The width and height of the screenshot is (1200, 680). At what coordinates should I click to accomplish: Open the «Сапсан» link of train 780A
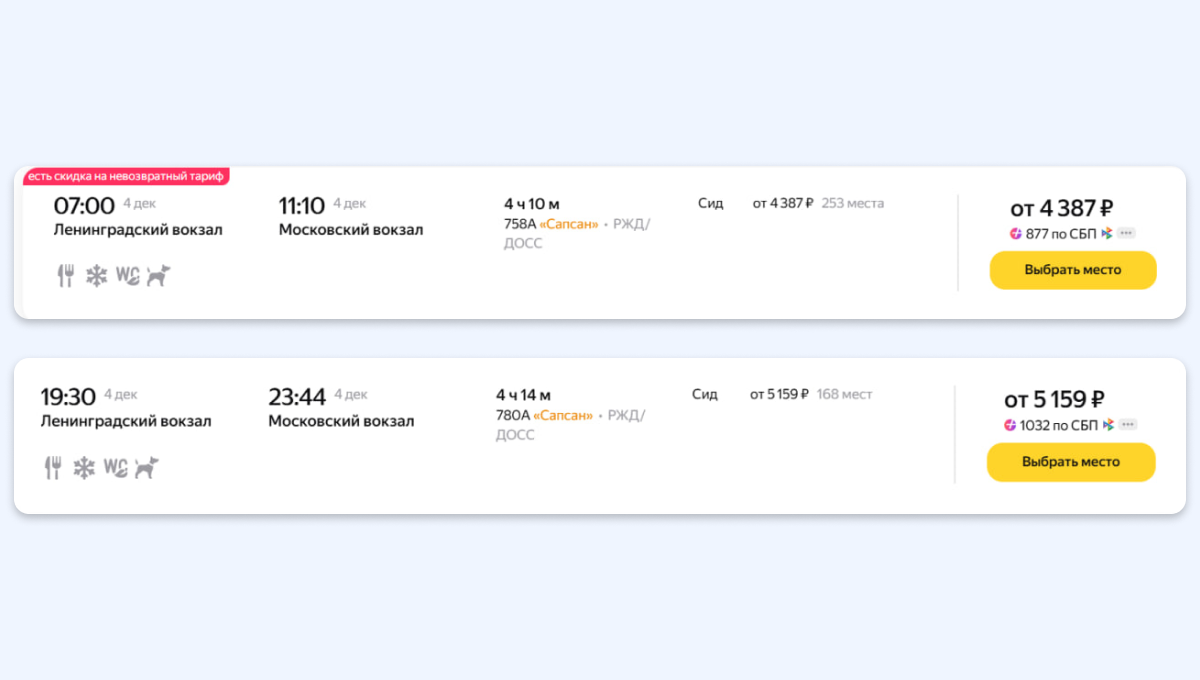tap(563, 415)
